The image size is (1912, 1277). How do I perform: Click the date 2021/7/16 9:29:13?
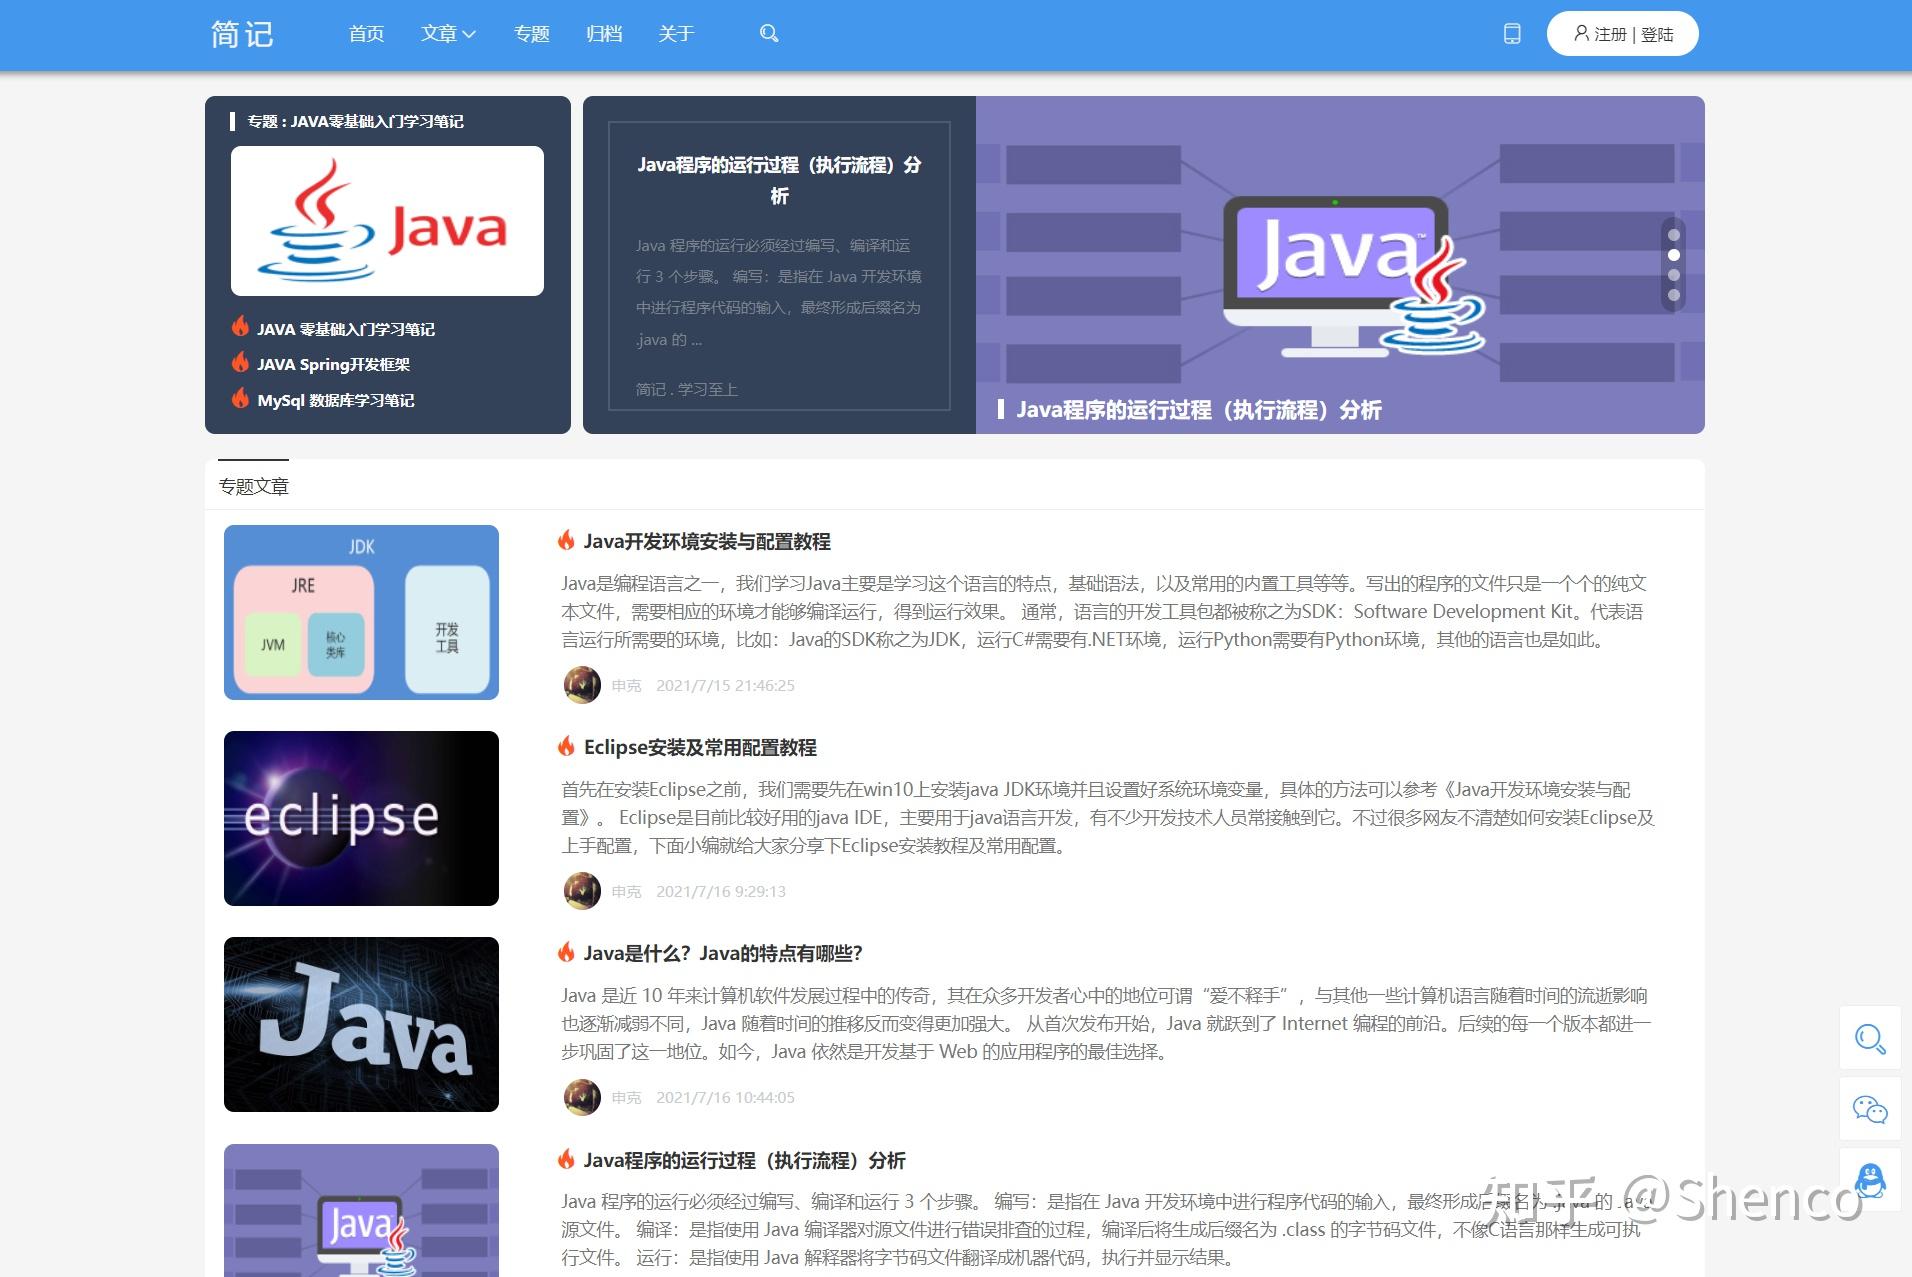coord(721,892)
